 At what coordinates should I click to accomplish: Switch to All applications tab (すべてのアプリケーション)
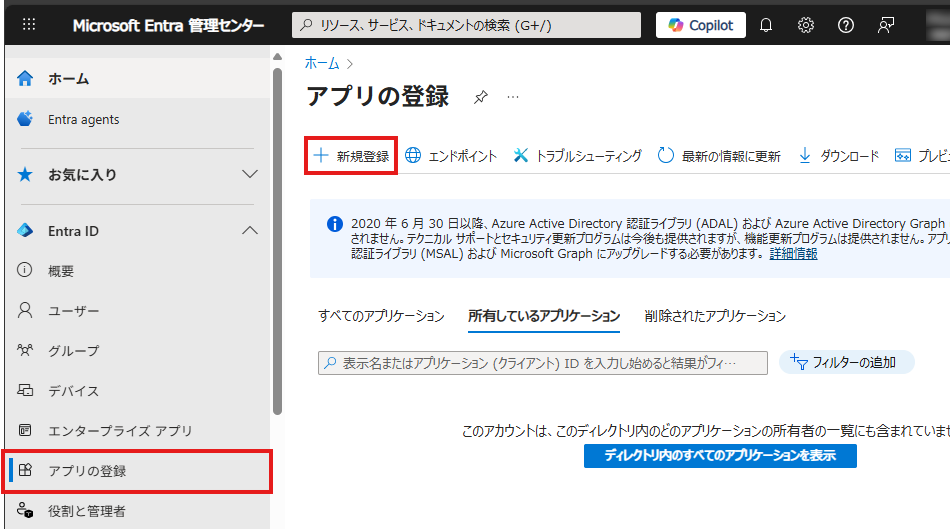(x=381, y=316)
